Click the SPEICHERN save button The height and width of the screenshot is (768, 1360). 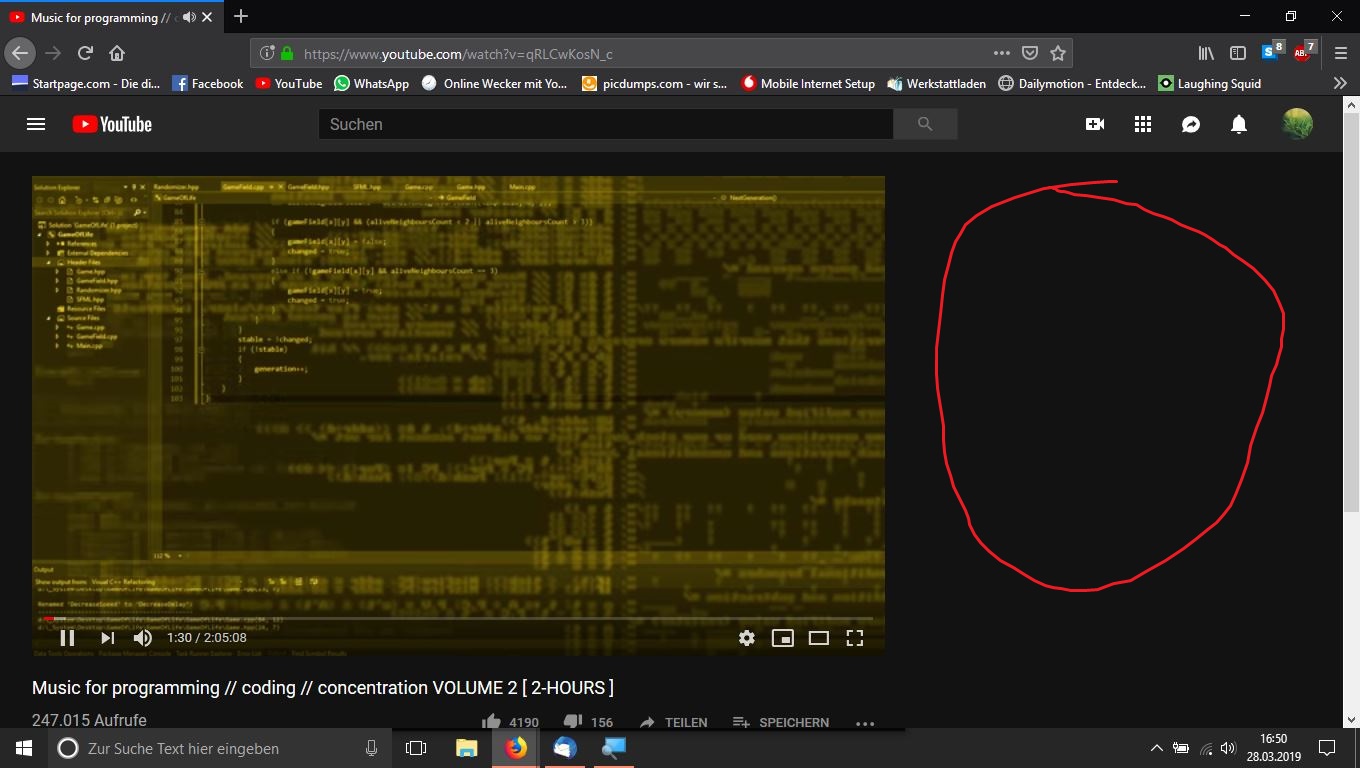click(781, 722)
